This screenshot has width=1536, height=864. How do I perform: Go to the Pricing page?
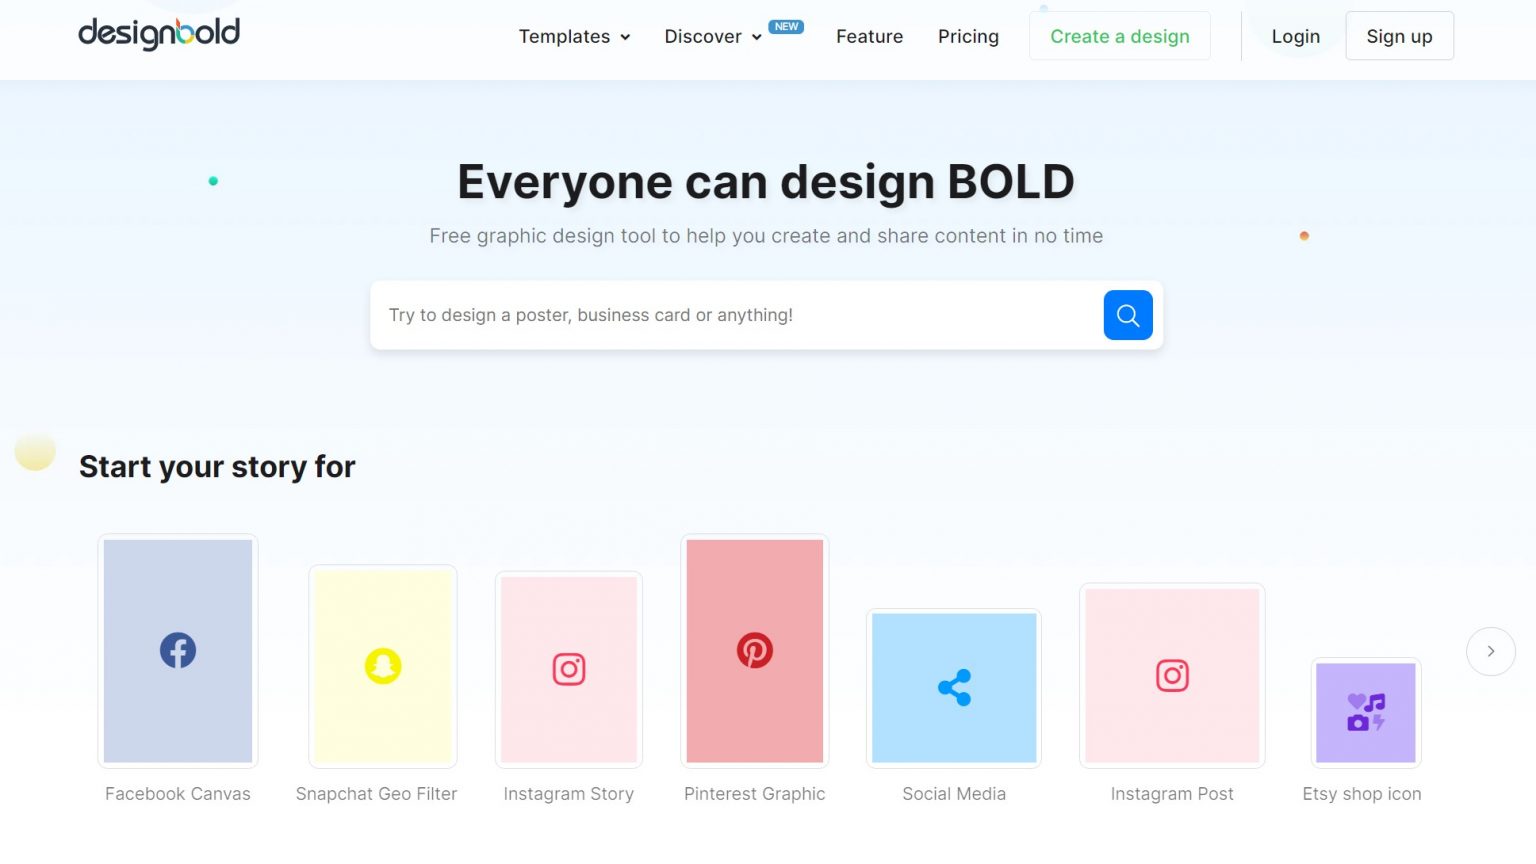[968, 36]
